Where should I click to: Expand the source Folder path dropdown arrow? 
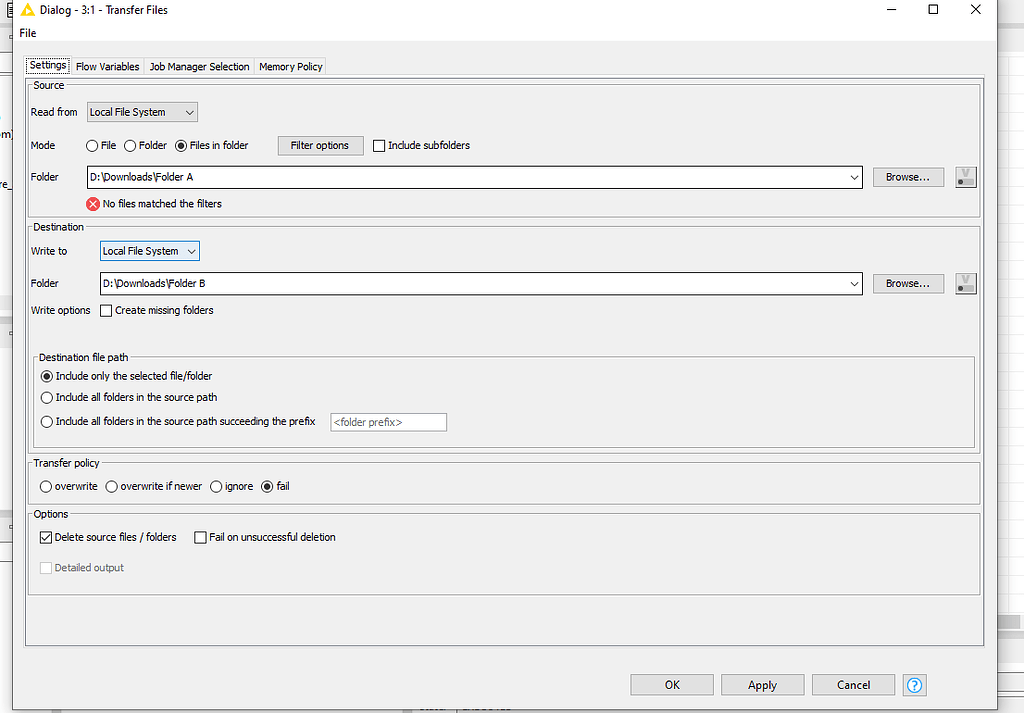[x=854, y=177]
